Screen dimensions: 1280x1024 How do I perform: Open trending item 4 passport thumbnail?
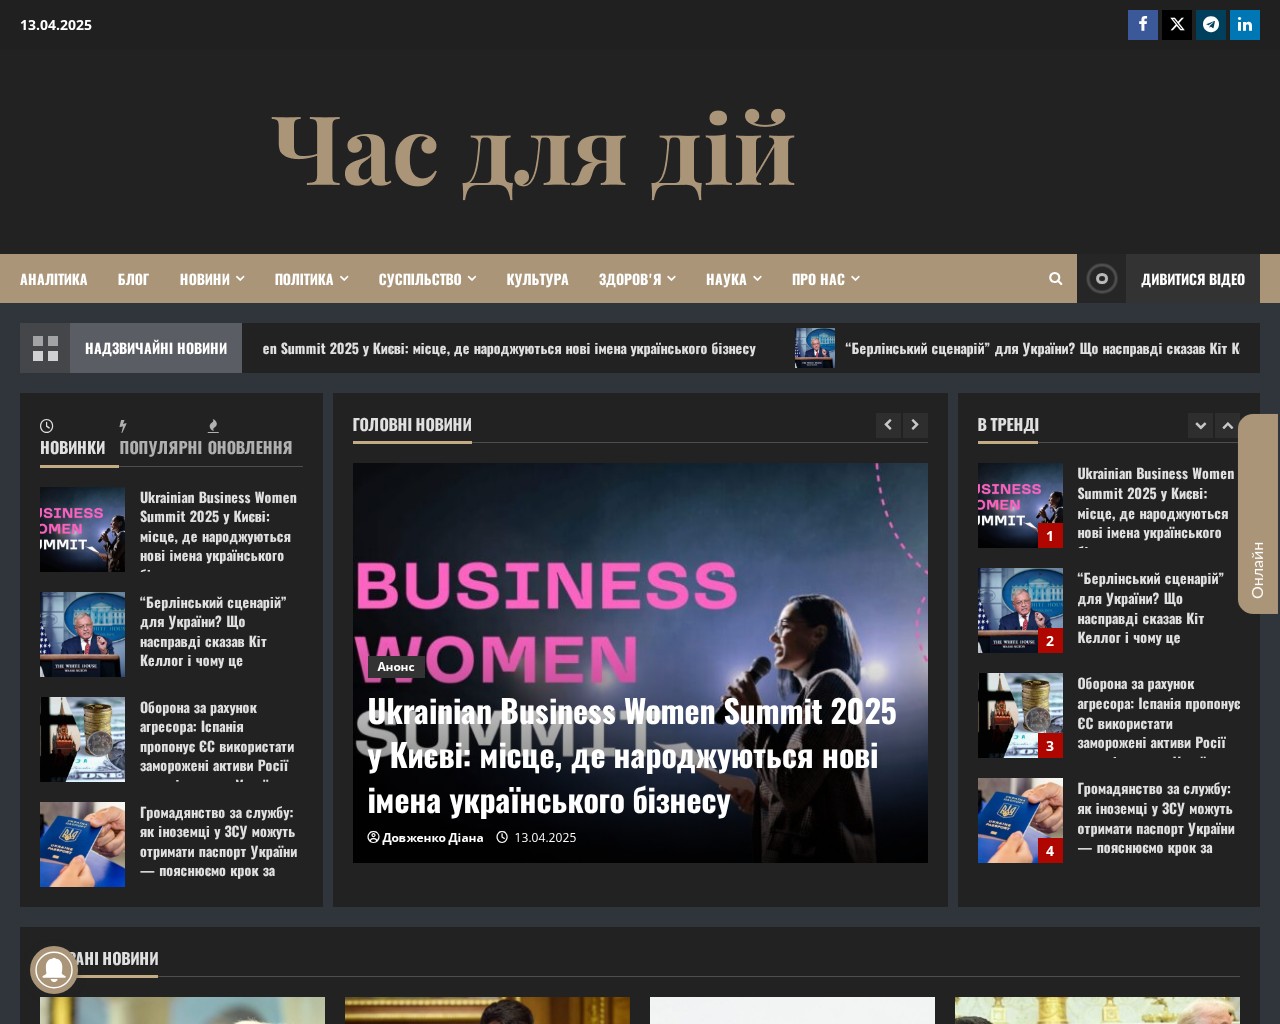click(1020, 820)
